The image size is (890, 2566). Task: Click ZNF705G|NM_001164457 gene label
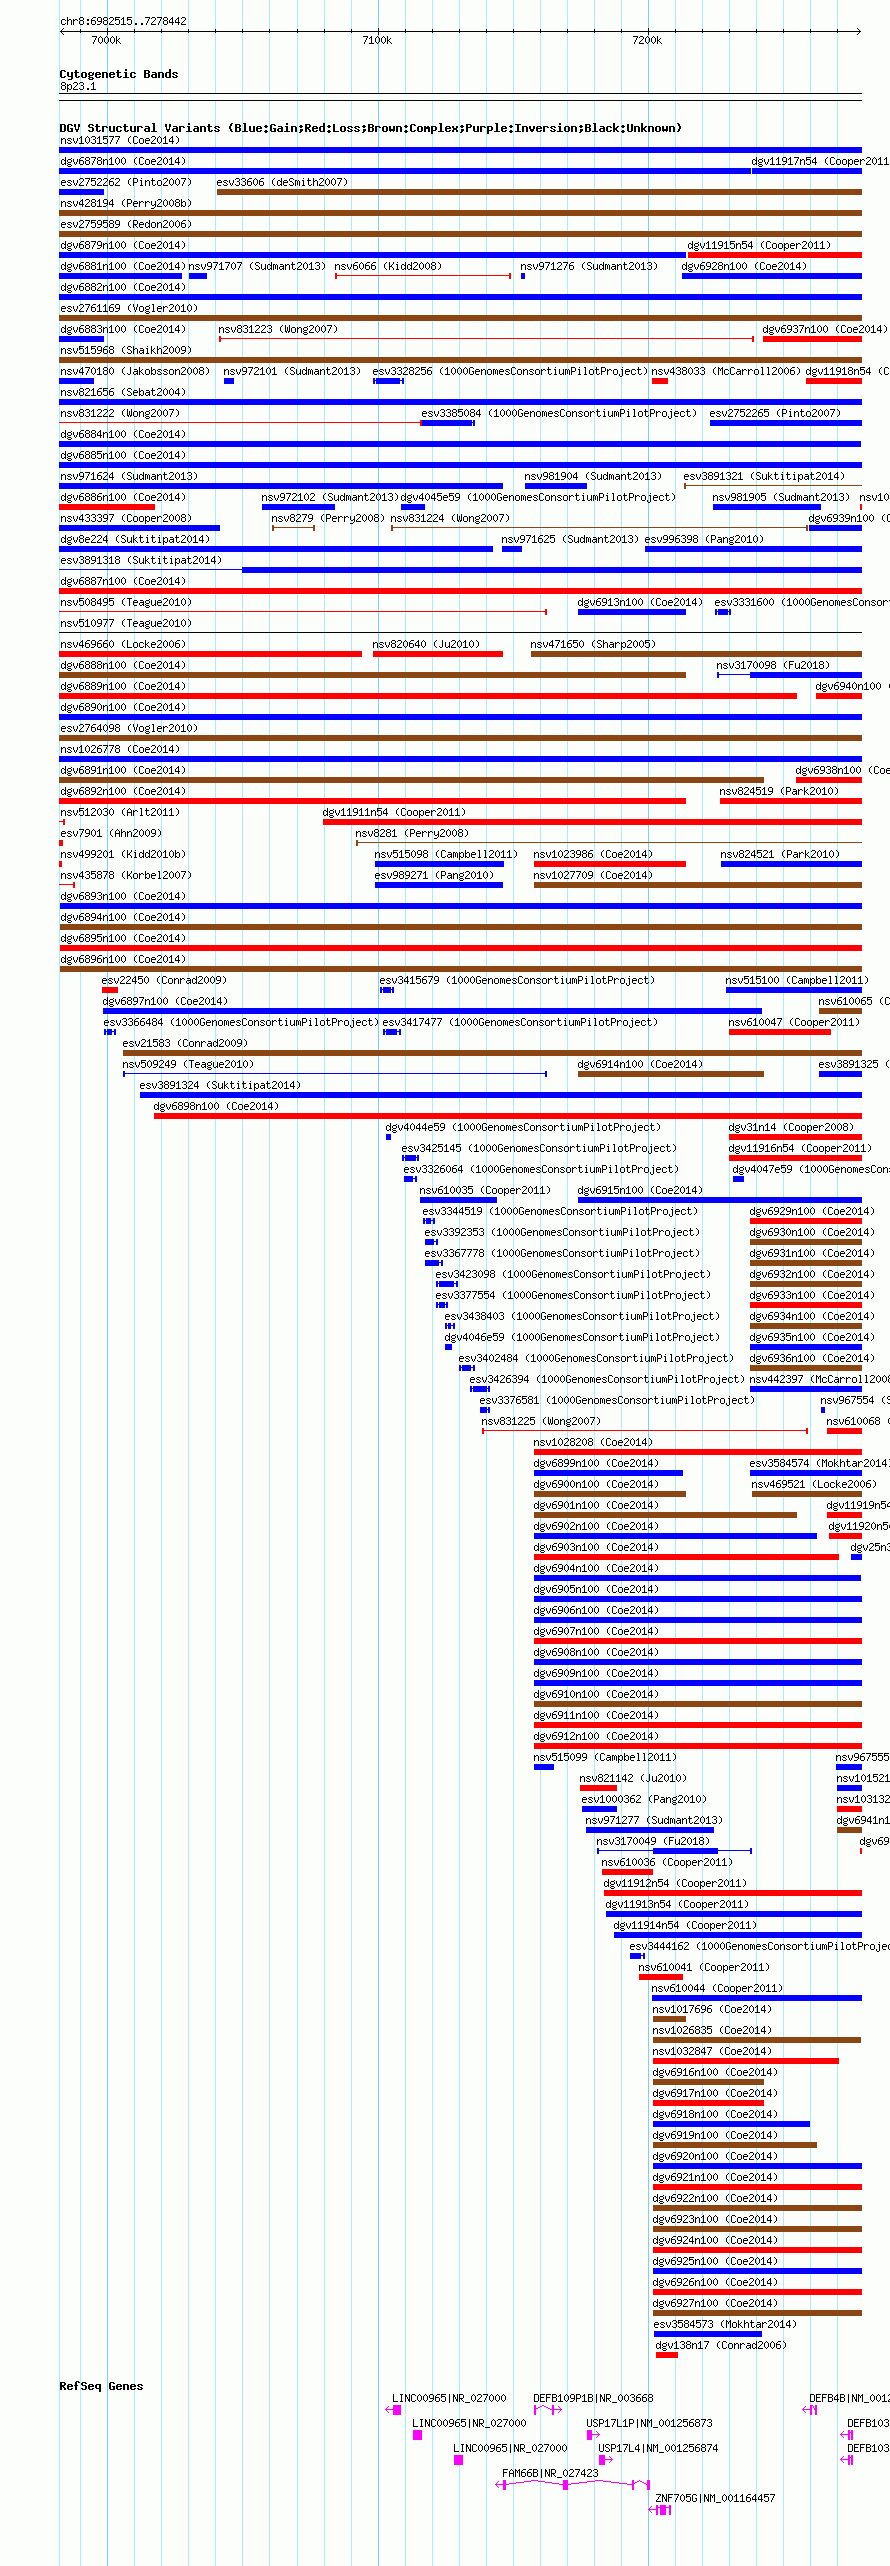[x=715, y=2498]
